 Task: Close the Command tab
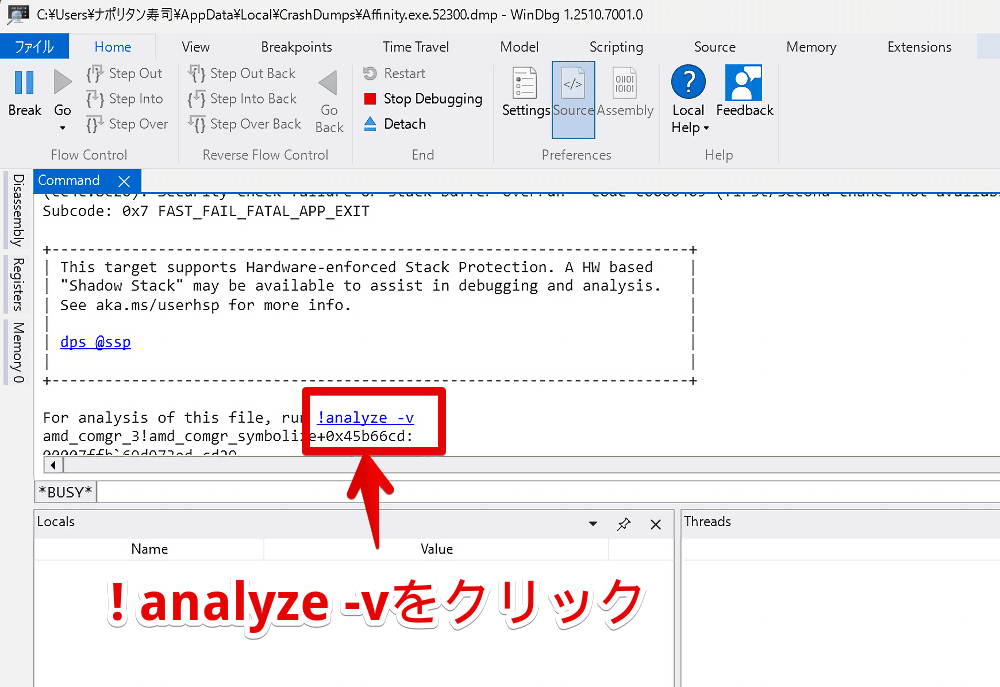[123, 181]
